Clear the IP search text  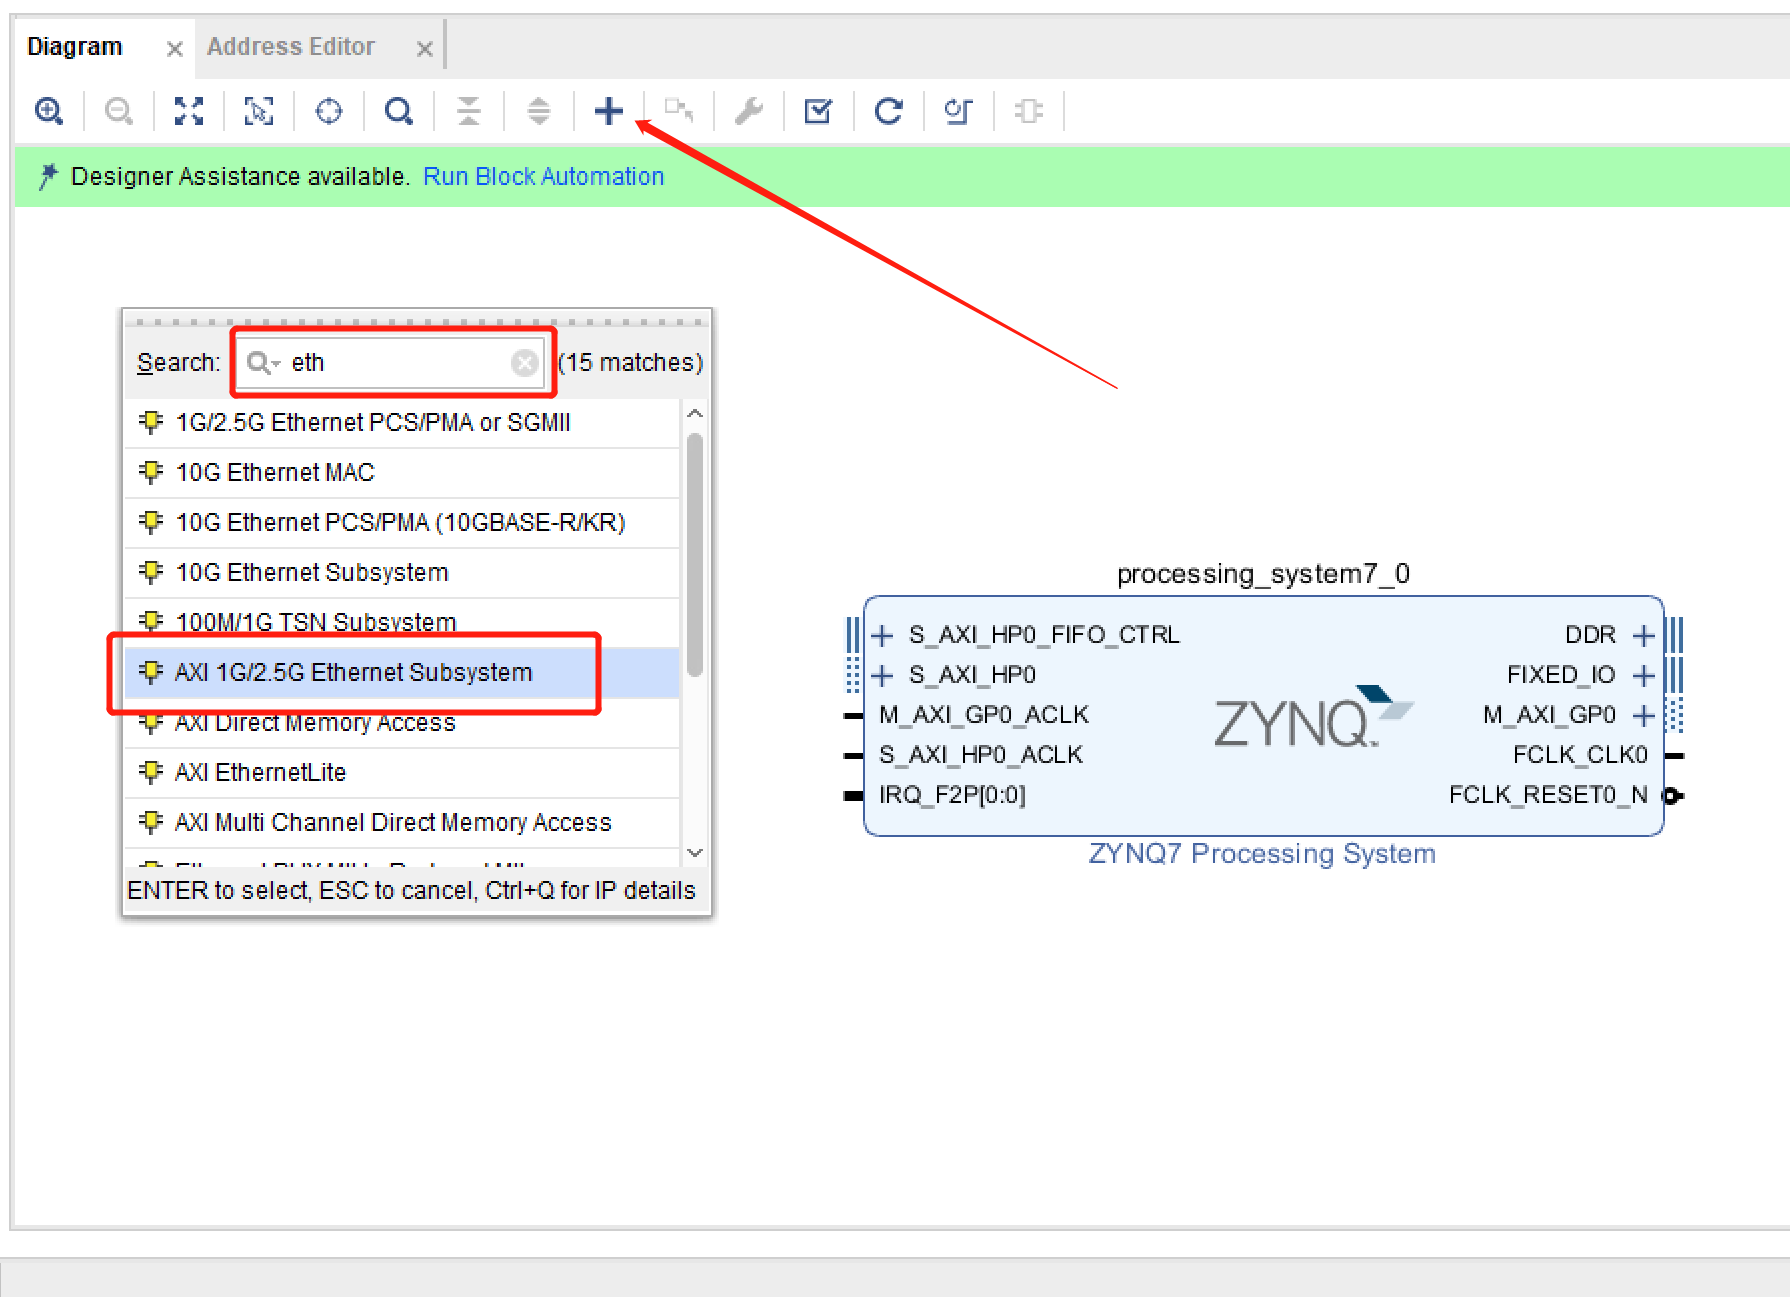pos(524,362)
